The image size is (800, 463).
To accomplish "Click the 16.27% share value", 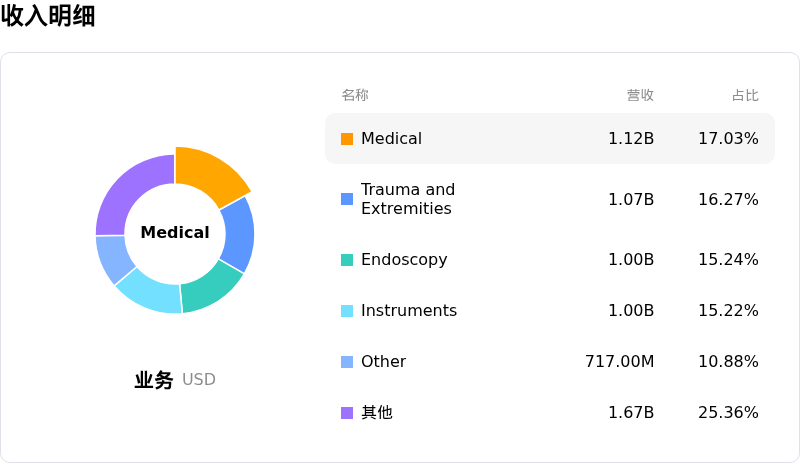I will tap(729, 199).
